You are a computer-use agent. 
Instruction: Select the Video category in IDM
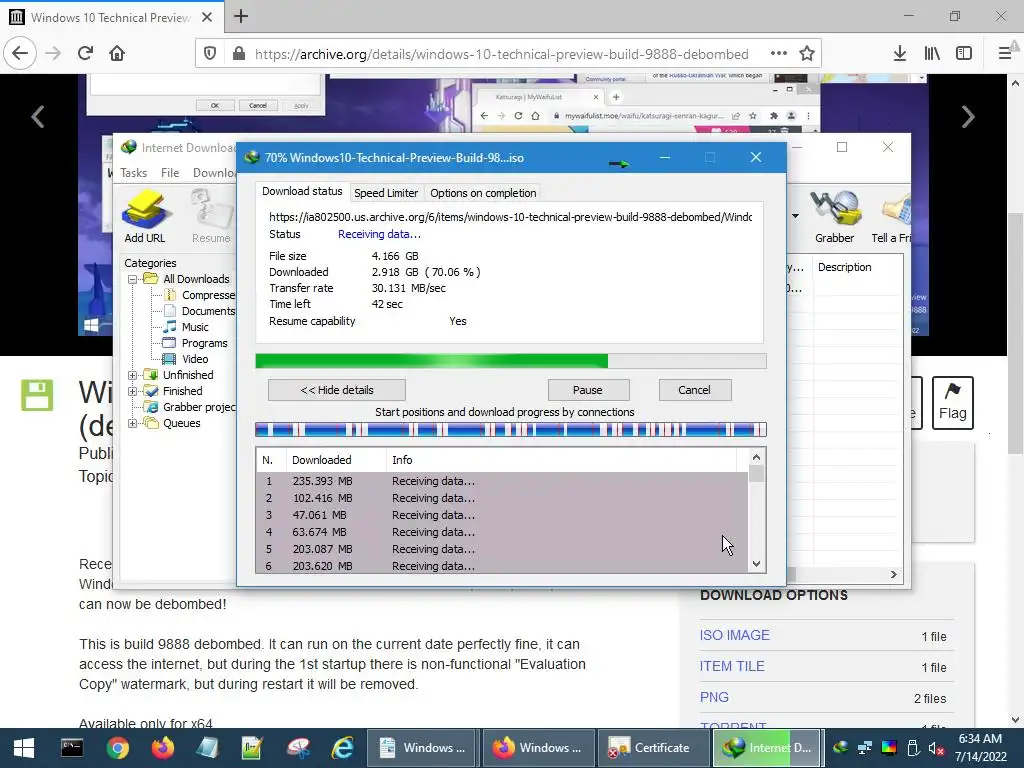[195, 359]
